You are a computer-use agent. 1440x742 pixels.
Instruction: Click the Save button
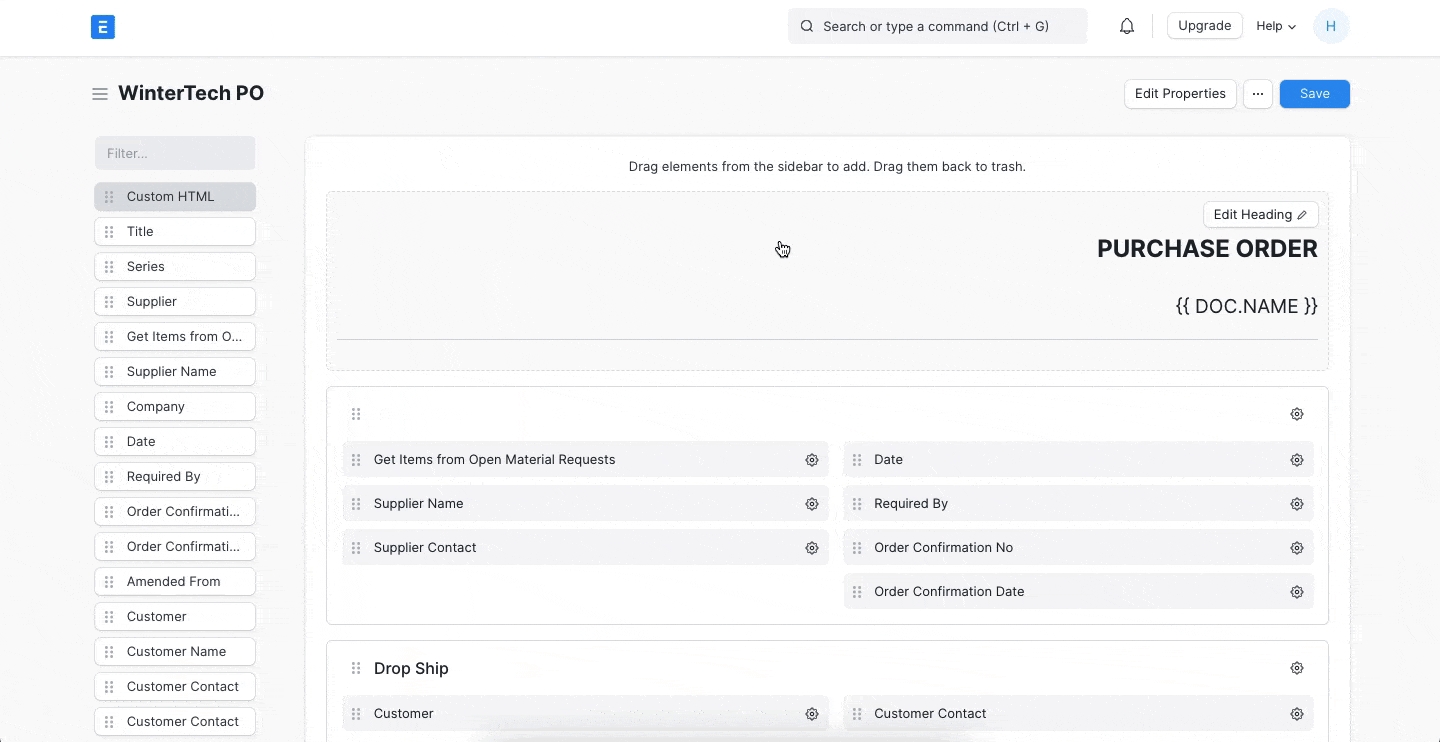pyautogui.click(x=1314, y=94)
